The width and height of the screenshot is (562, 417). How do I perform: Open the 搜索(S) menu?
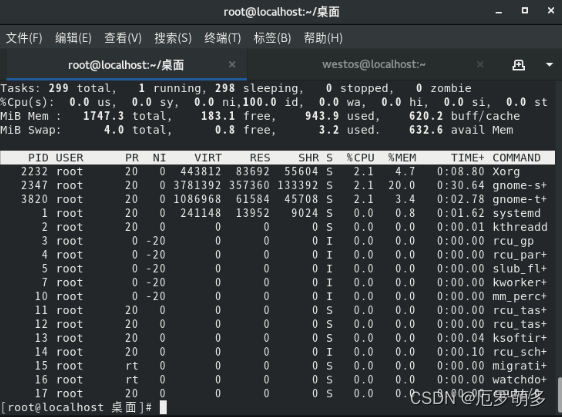click(173, 38)
